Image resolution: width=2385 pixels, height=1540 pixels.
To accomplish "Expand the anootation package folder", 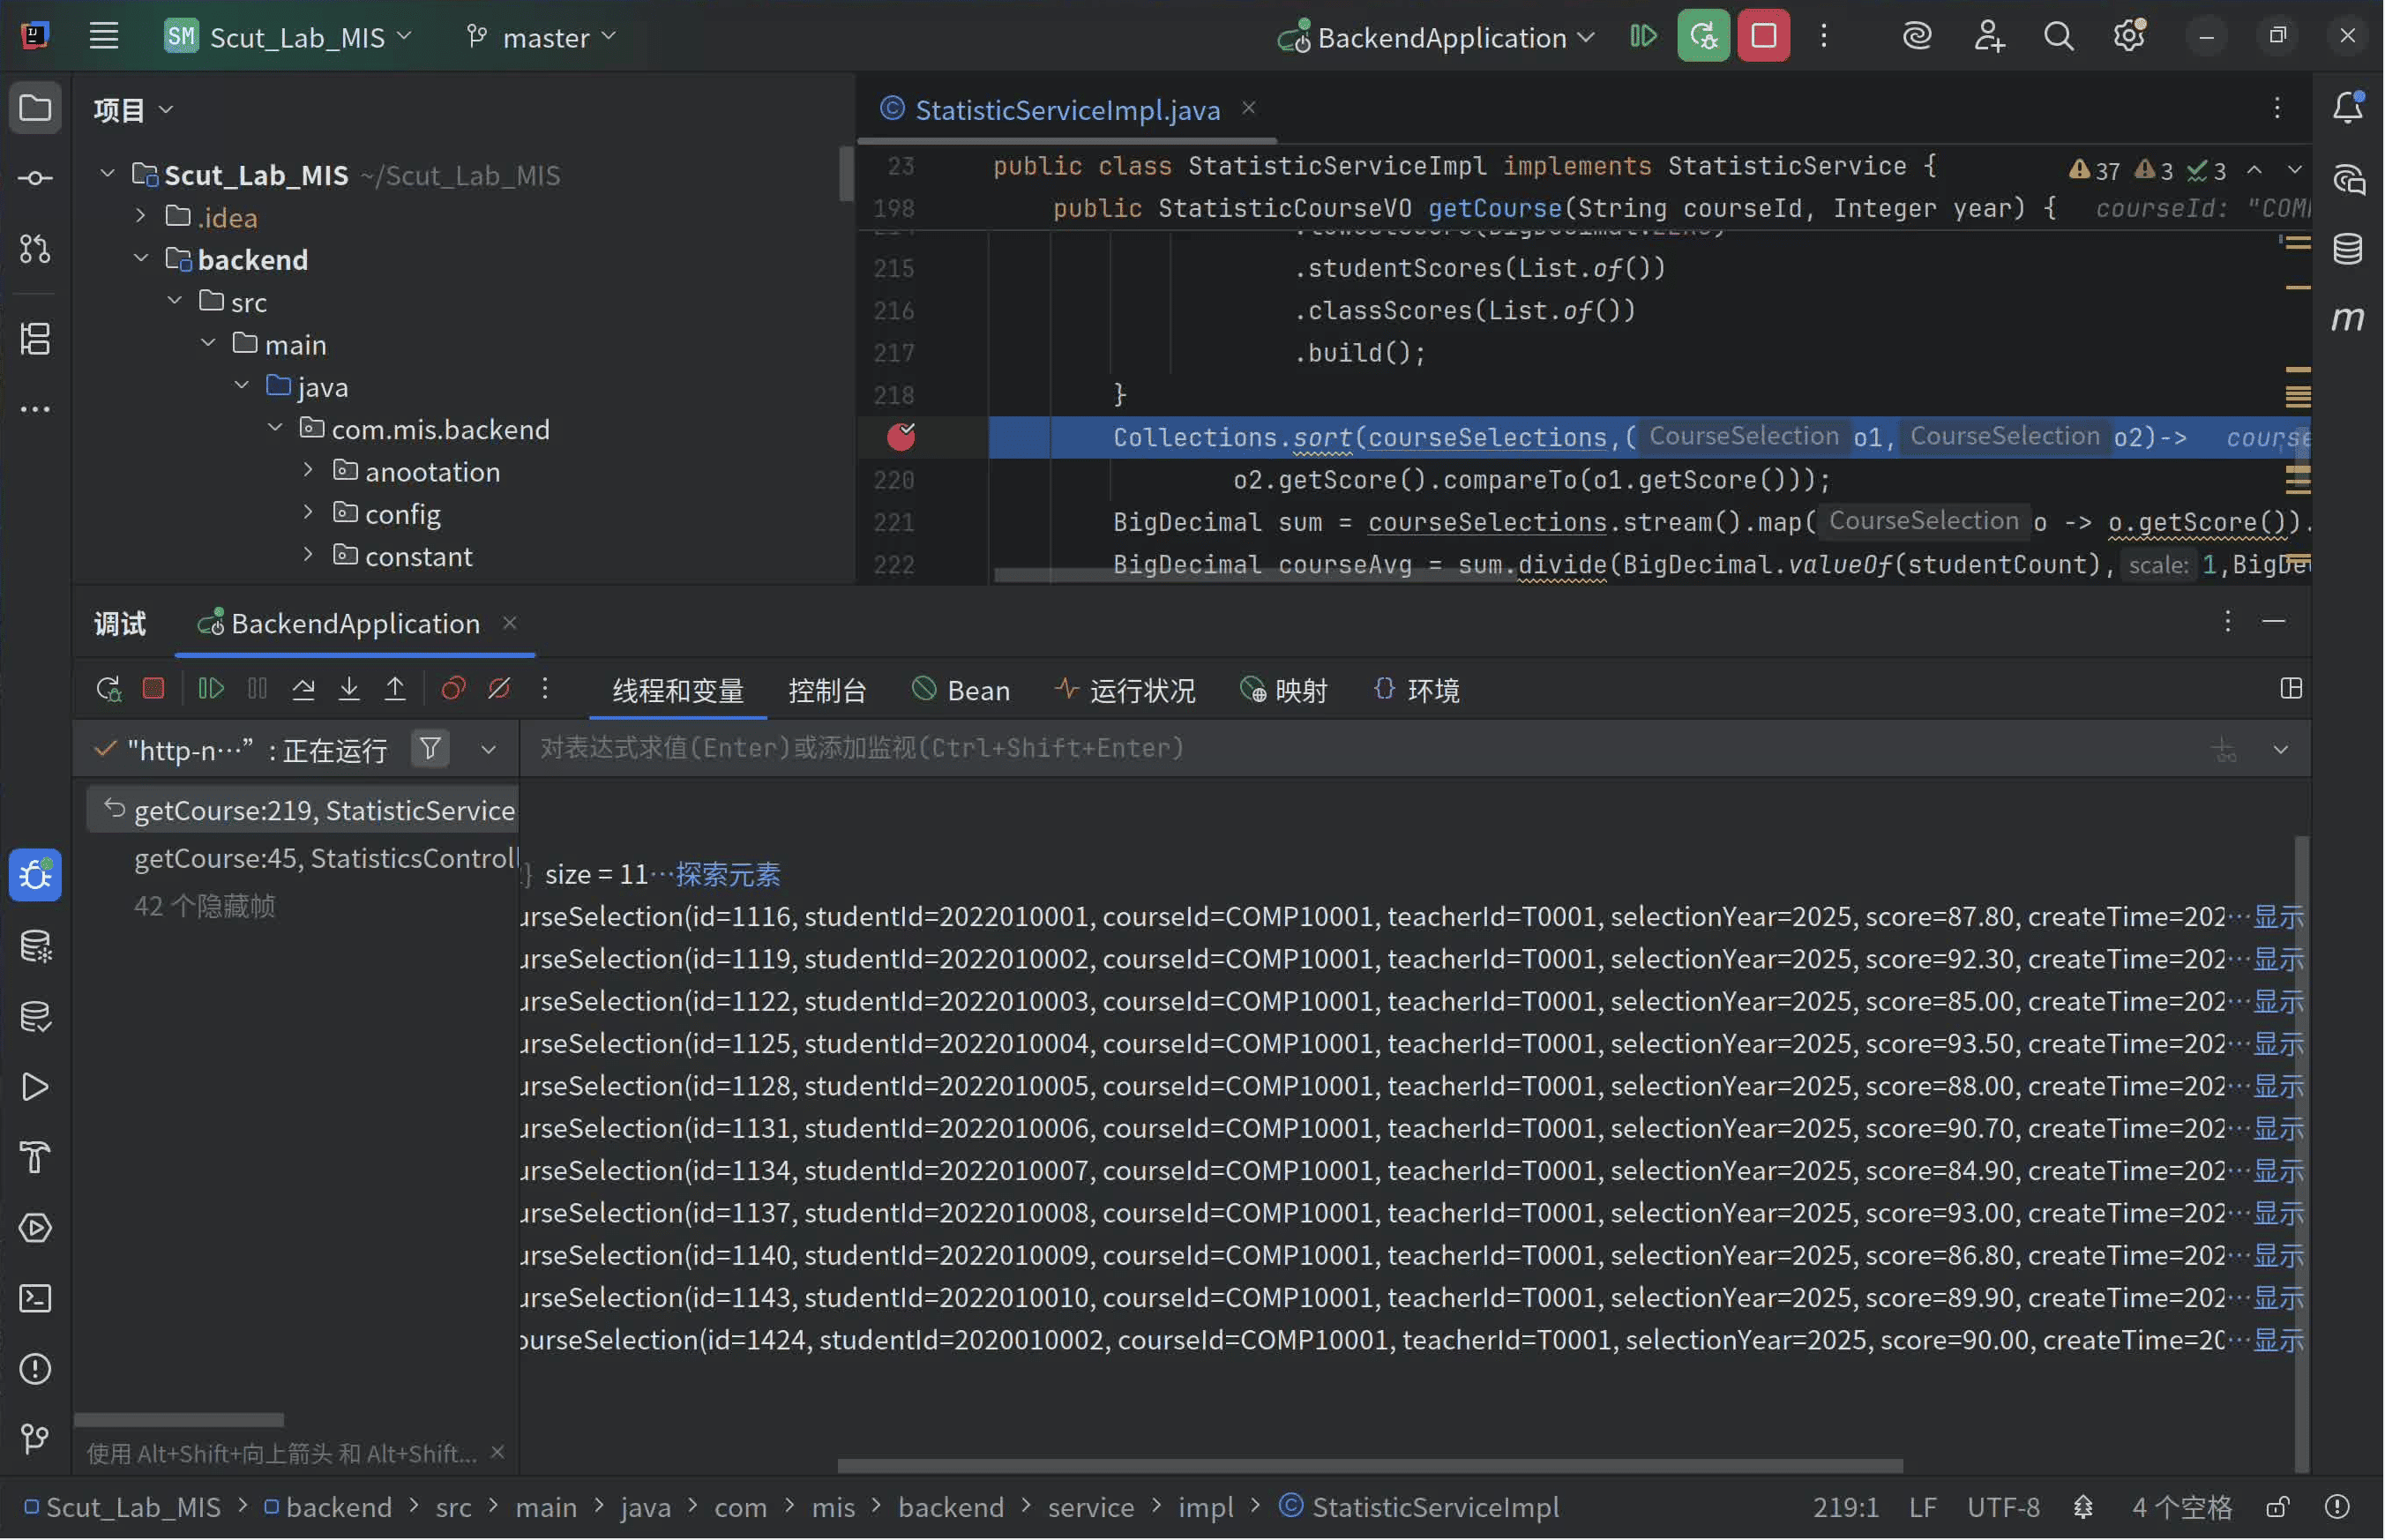I will point(308,471).
